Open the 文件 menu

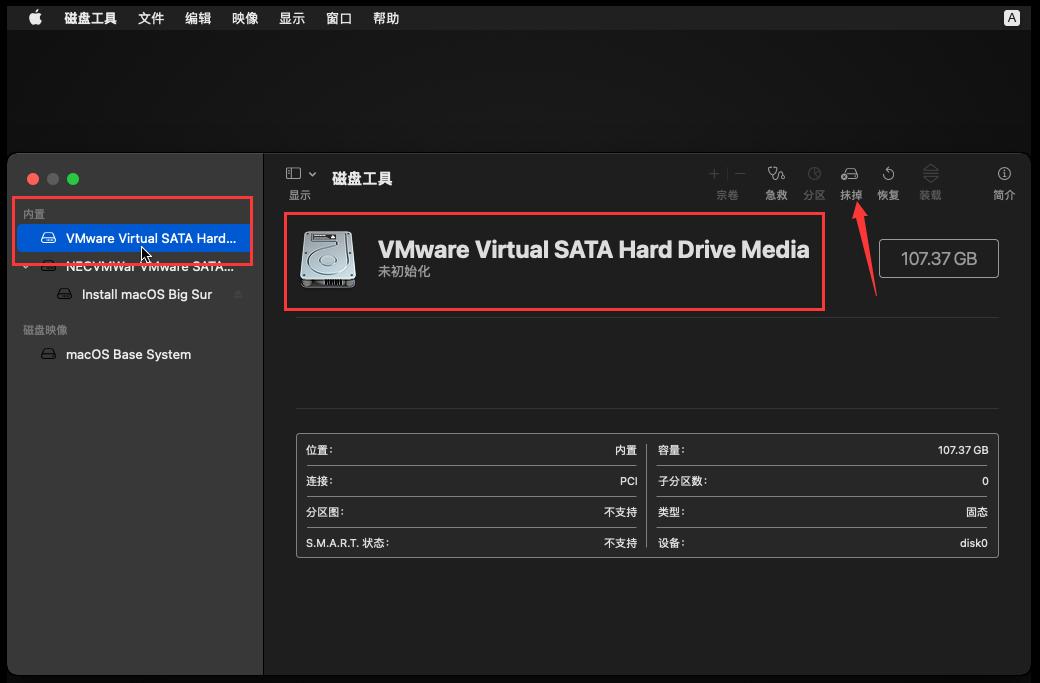tap(151, 17)
